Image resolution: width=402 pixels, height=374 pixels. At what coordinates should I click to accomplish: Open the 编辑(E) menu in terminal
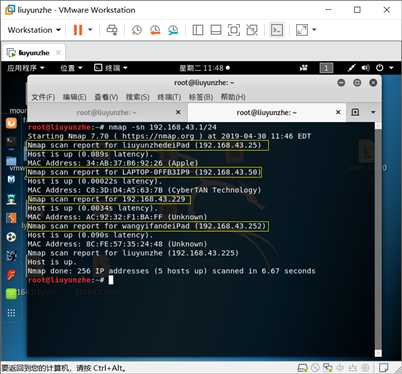click(74, 97)
